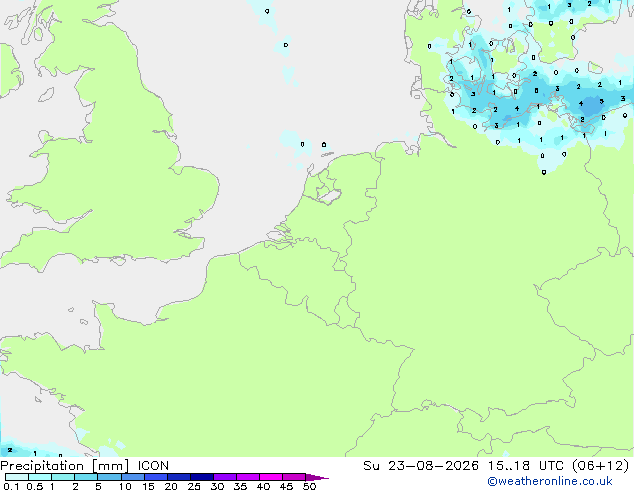This screenshot has height=490, width=634.
Task: Click the 10–15 mm legend color swatch
Action: [133, 477]
